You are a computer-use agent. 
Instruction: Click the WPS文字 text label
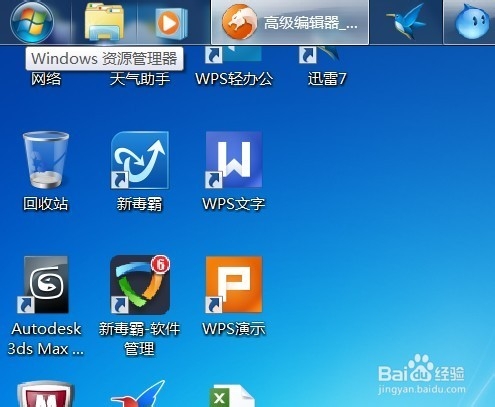click(x=234, y=204)
